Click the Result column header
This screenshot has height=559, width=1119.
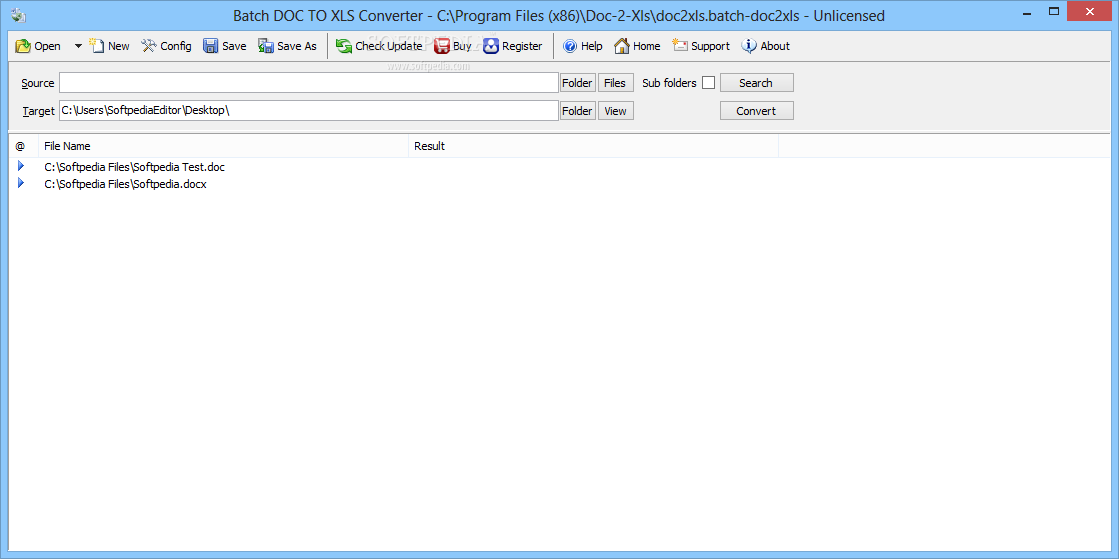point(593,146)
